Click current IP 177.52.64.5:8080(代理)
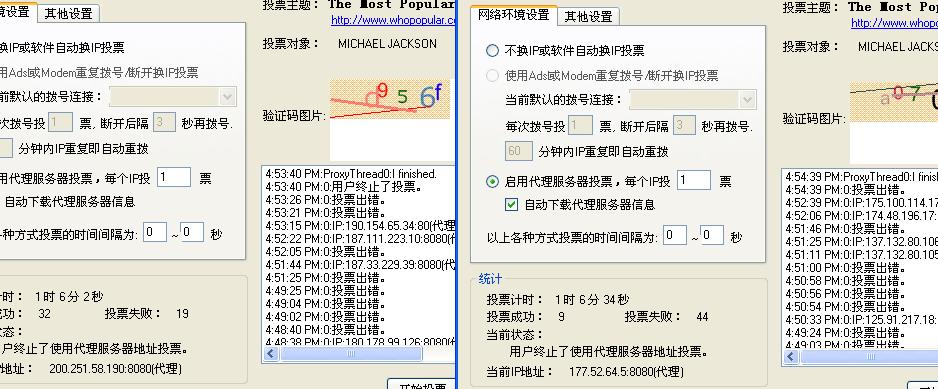938x389 pixels. coord(626,372)
